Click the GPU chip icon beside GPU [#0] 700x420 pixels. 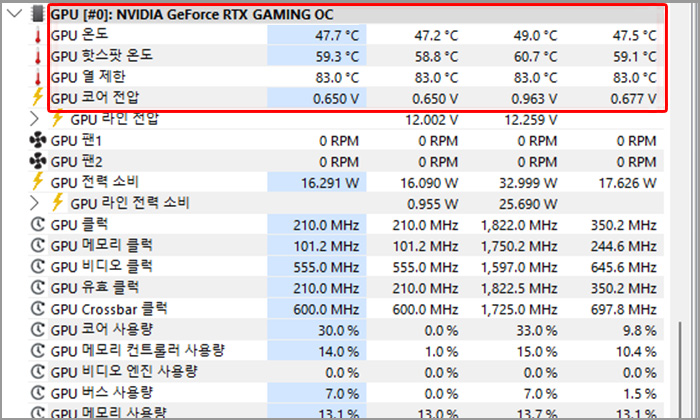click(x=38, y=14)
